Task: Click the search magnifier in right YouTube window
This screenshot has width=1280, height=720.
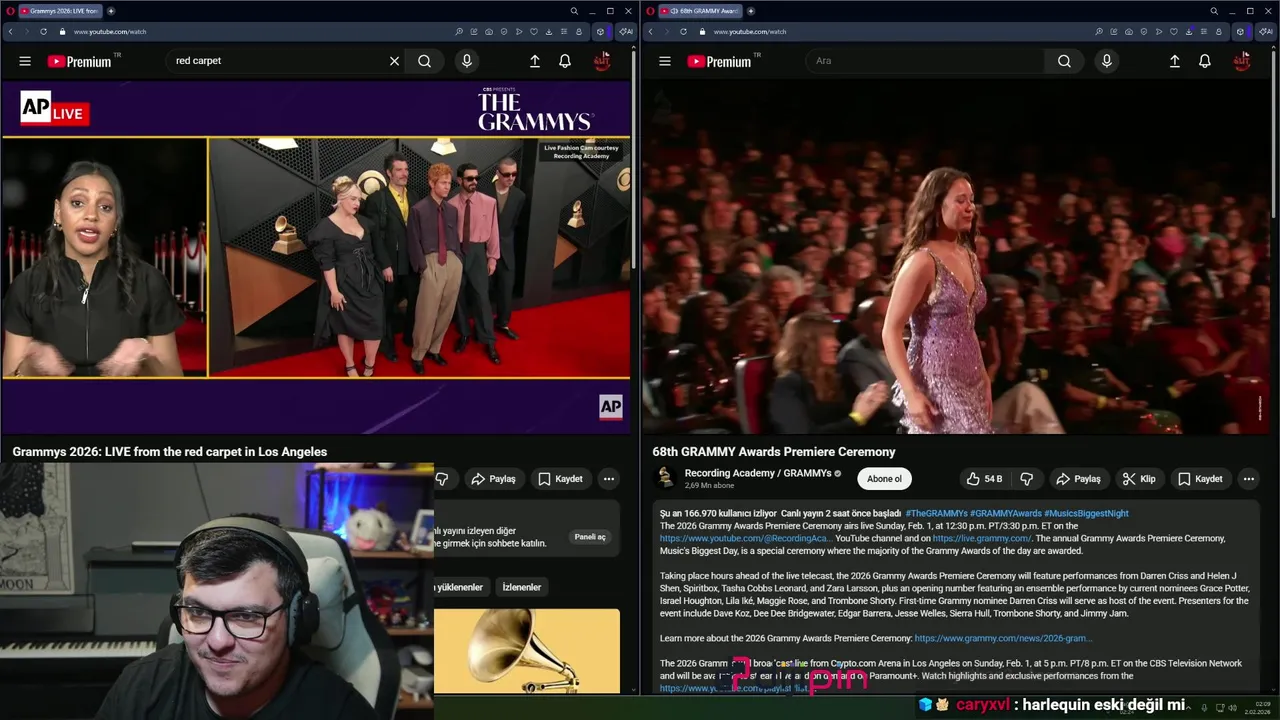Action: (x=1064, y=61)
